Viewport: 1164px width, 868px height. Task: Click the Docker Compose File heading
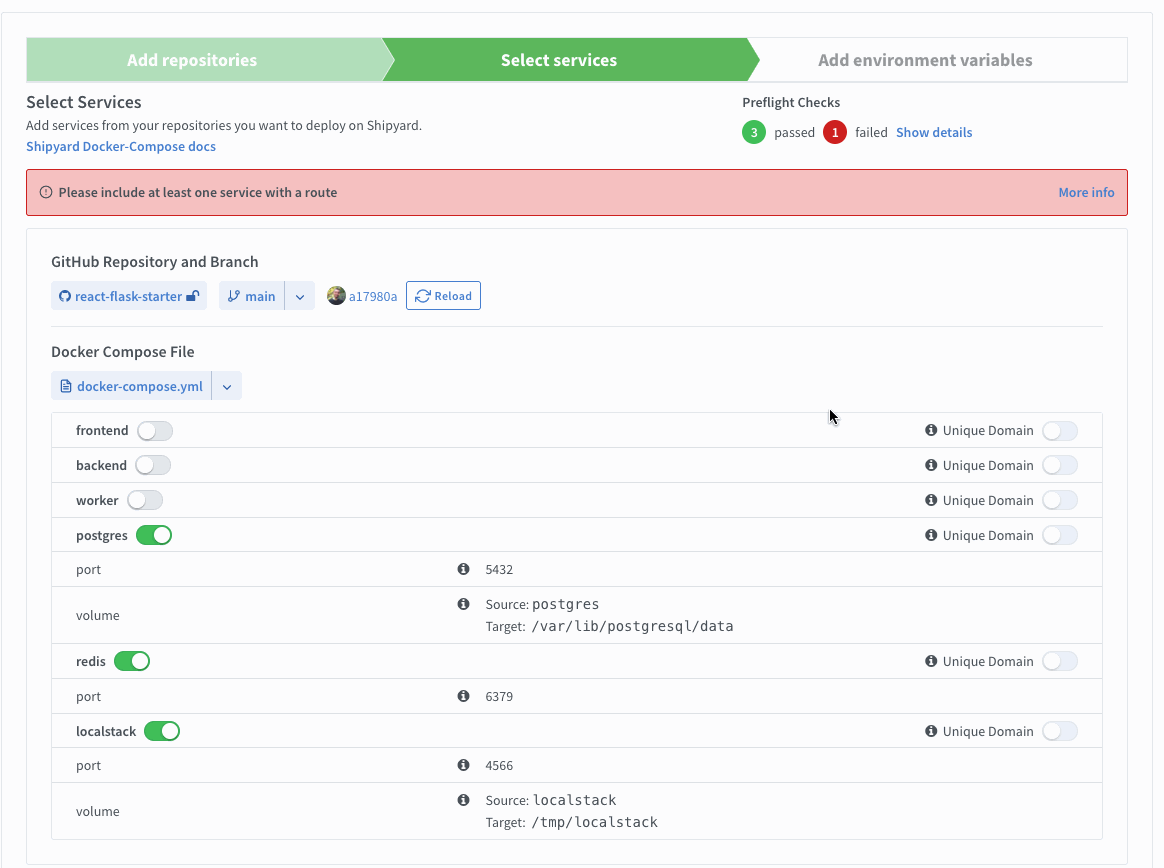coord(122,352)
